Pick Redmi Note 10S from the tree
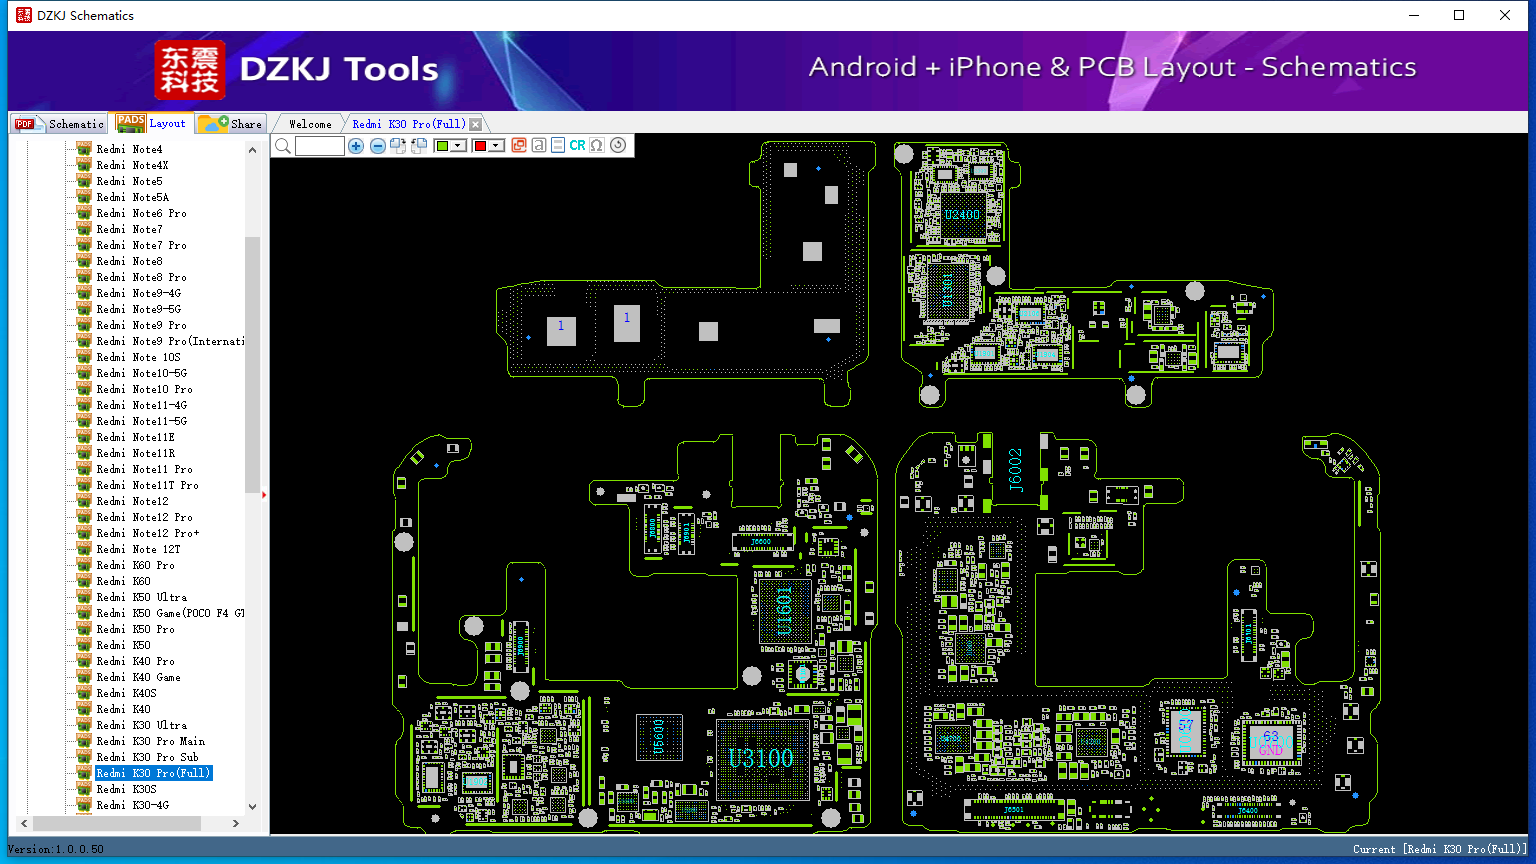The image size is (1536, 864). pyautogui.click(x=139, y=357)
